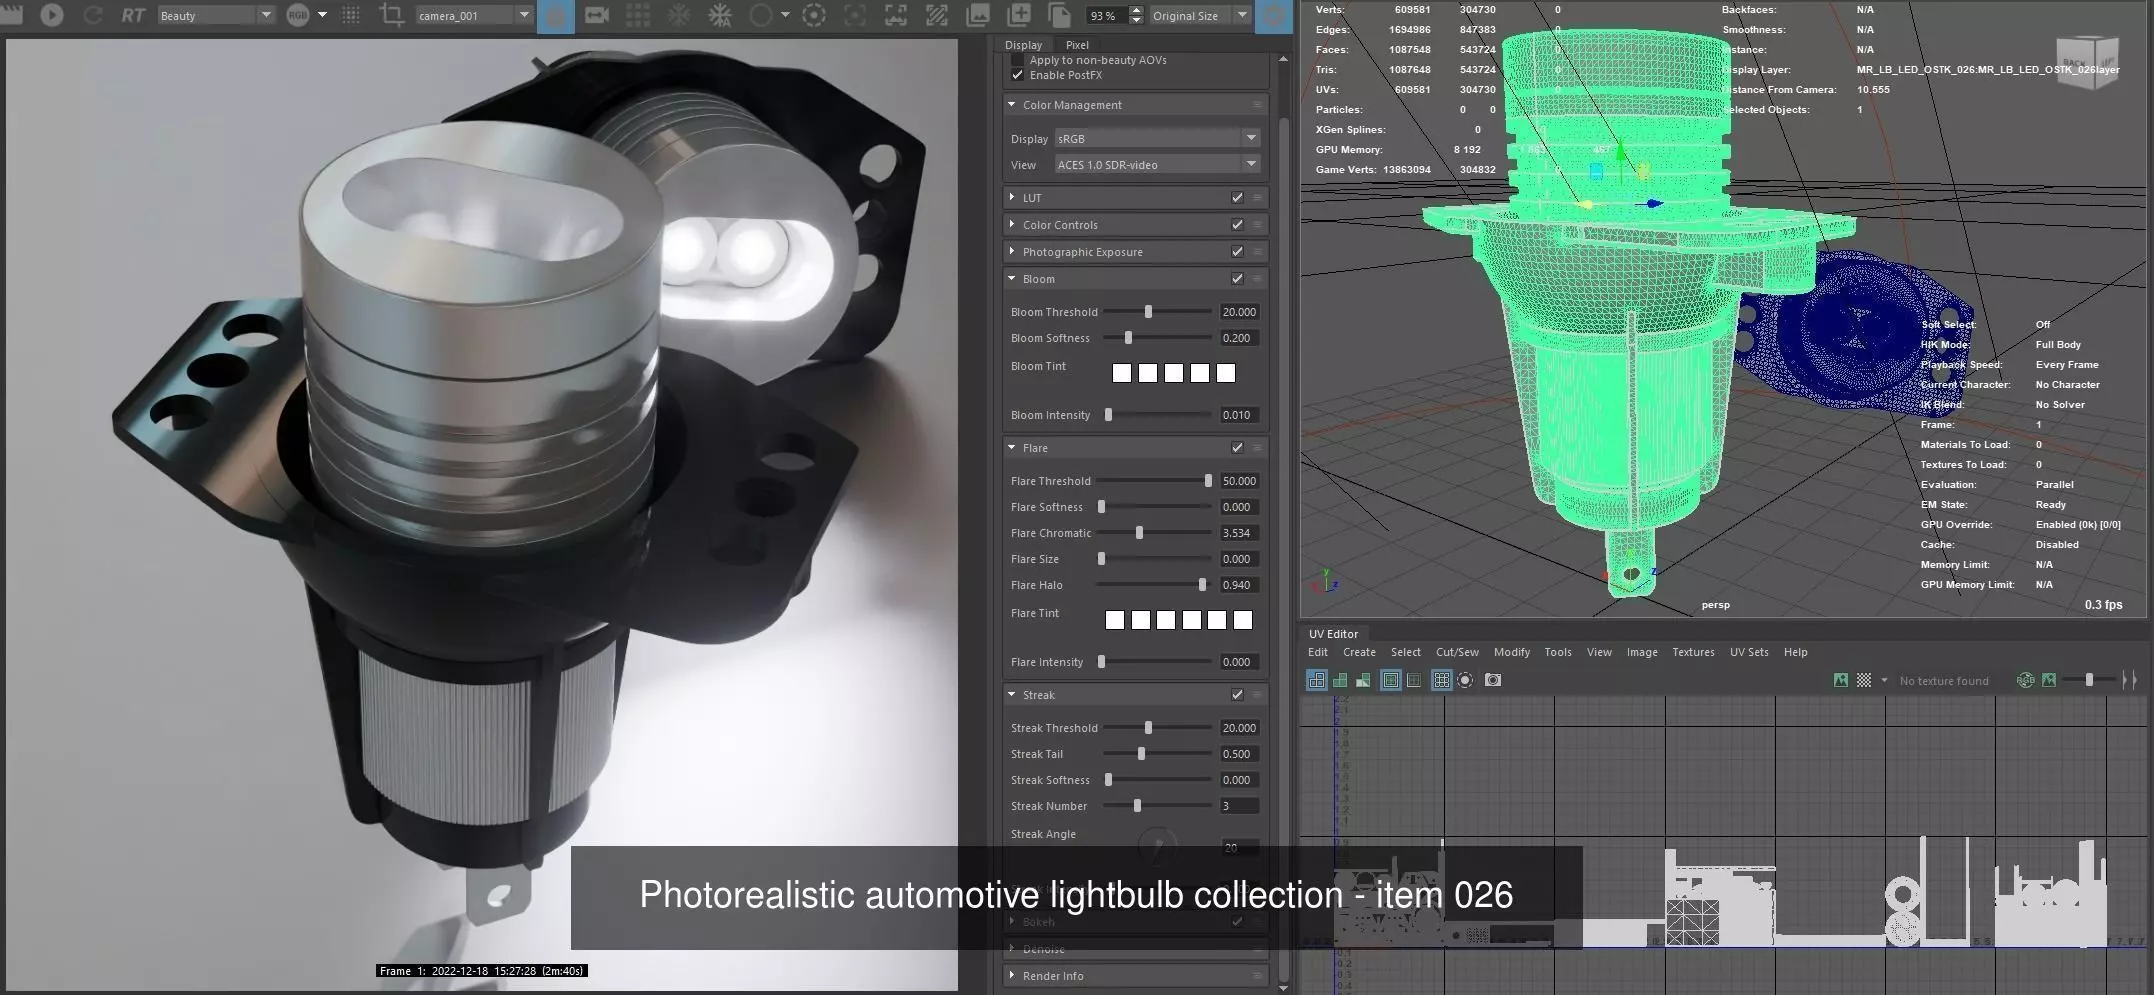This screenshot has width=2154, height=995.
Task: Open the UV Editor Tools menu
Action: [x=1558, y=652]
